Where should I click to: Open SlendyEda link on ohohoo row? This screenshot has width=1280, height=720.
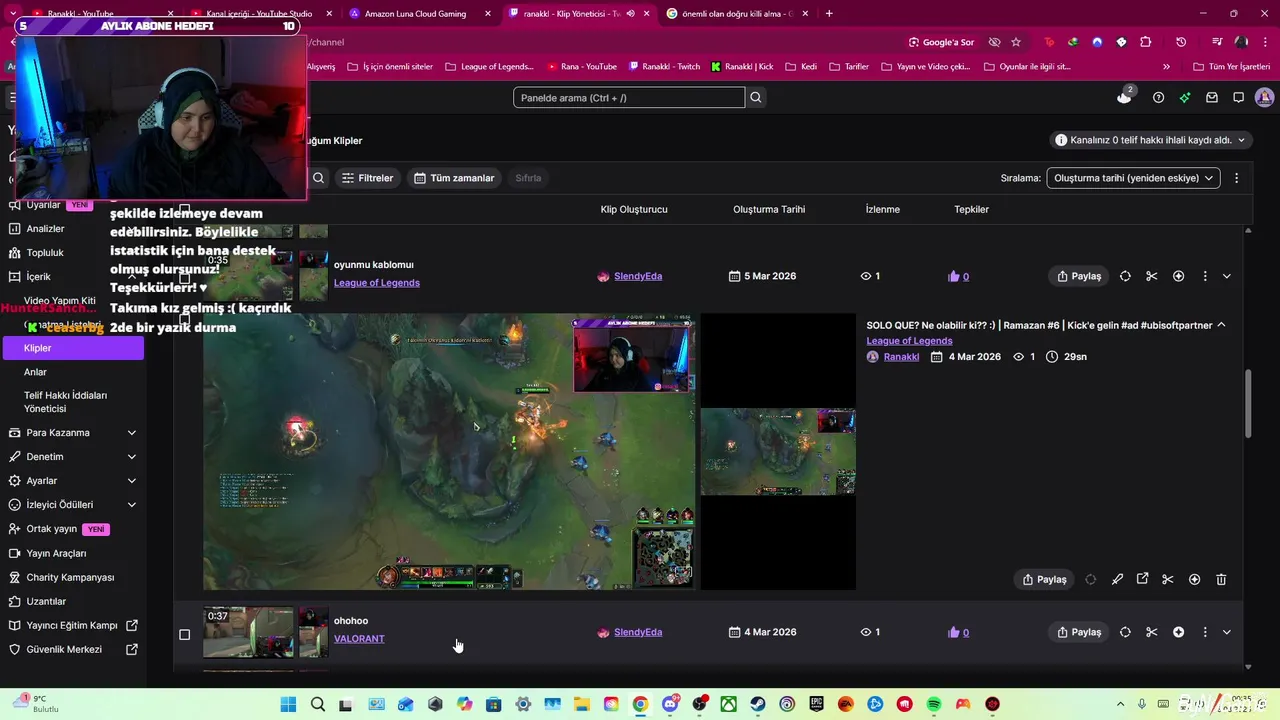click(638, 632)
